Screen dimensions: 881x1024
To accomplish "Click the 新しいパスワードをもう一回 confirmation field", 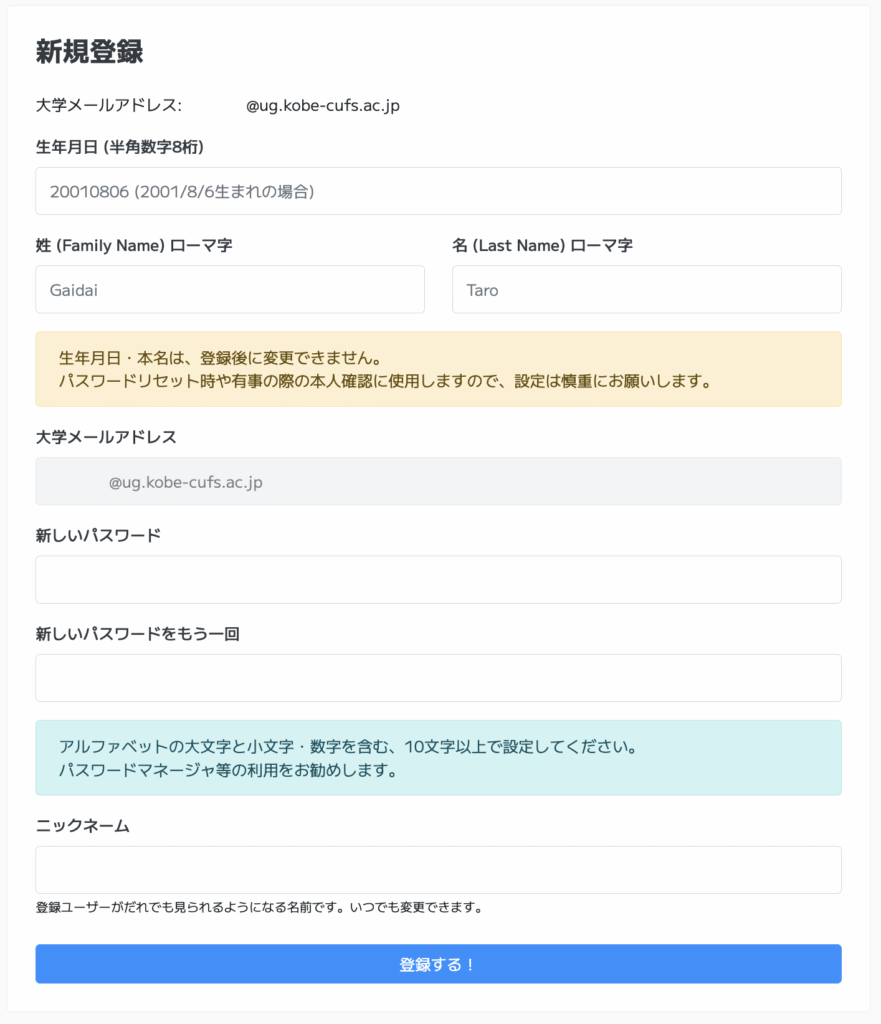I will 438,678.
